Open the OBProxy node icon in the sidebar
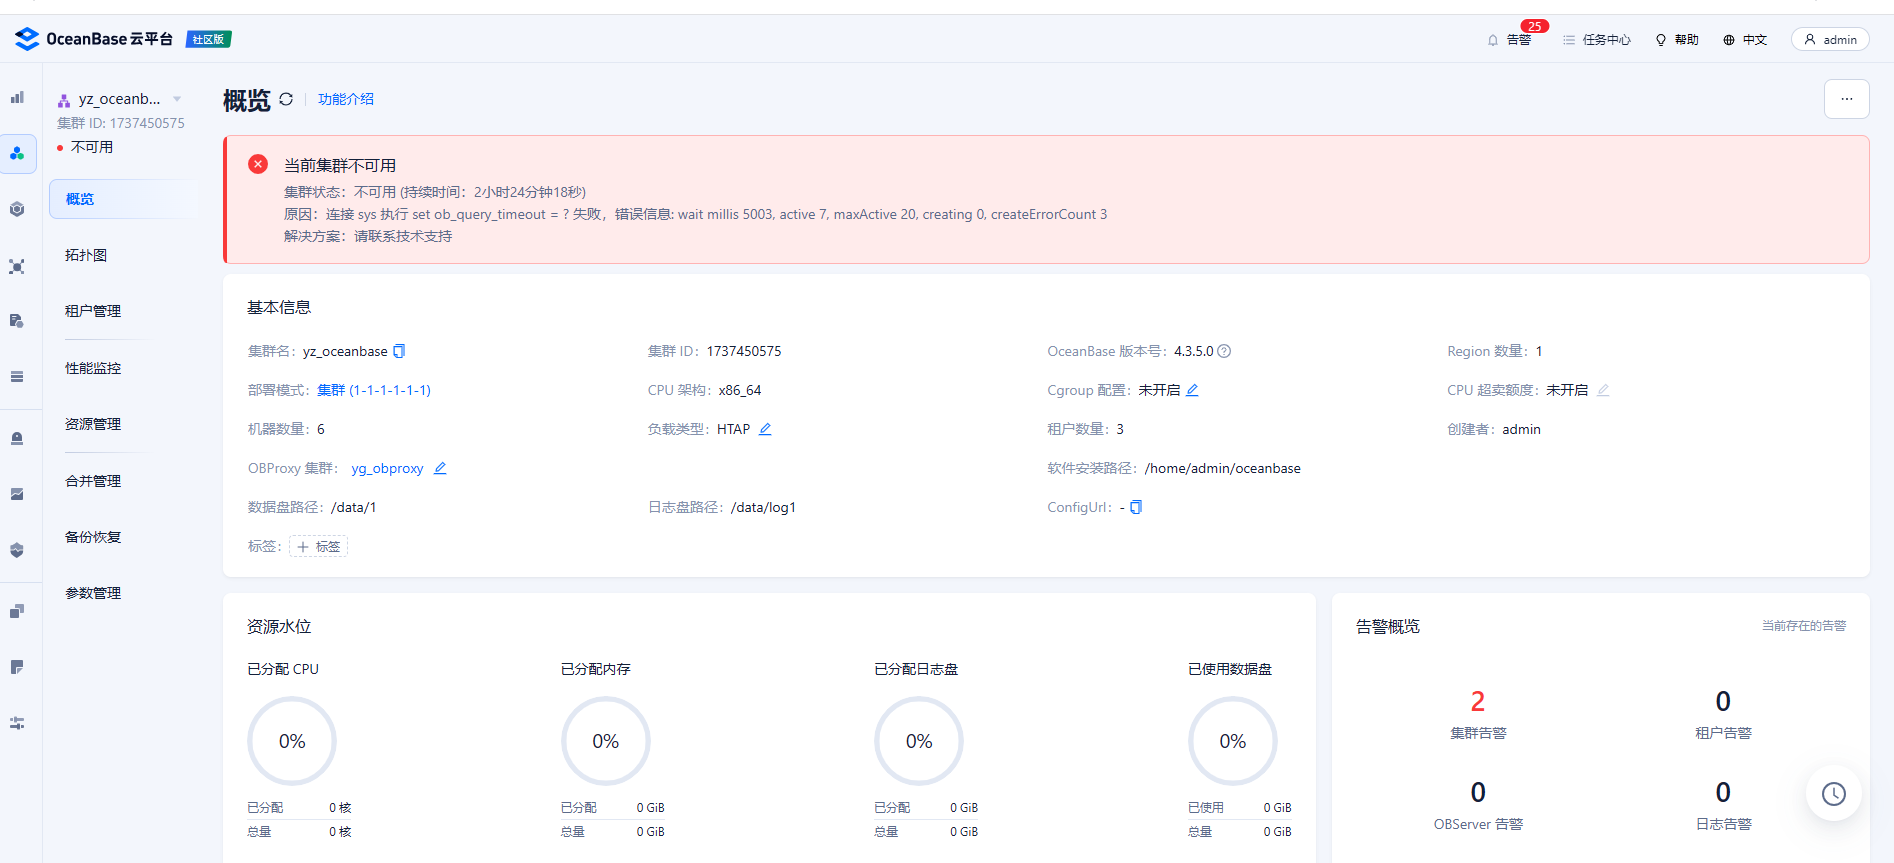Viewport: 1894px width, 863px height. (17, 267)
